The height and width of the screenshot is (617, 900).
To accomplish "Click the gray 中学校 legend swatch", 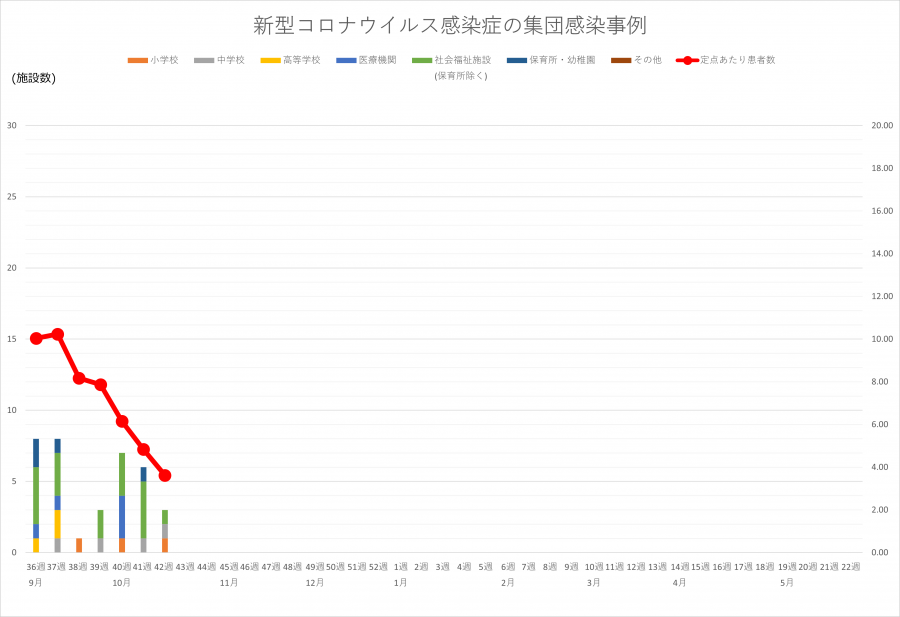I will (204, 61).
